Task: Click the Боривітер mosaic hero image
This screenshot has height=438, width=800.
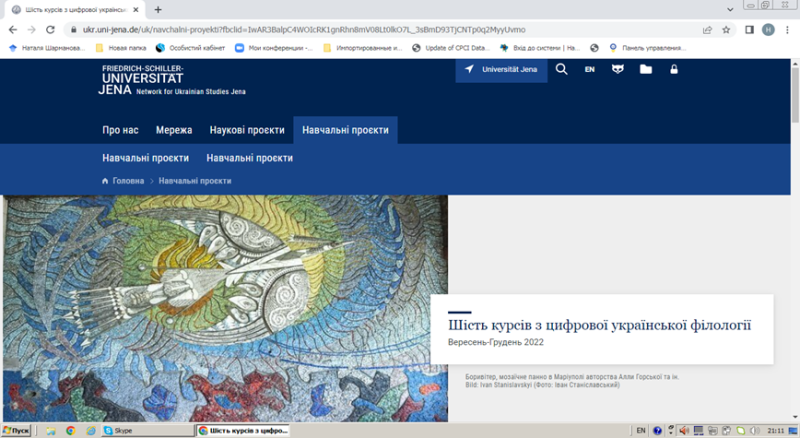Action: tap(225, 308)
